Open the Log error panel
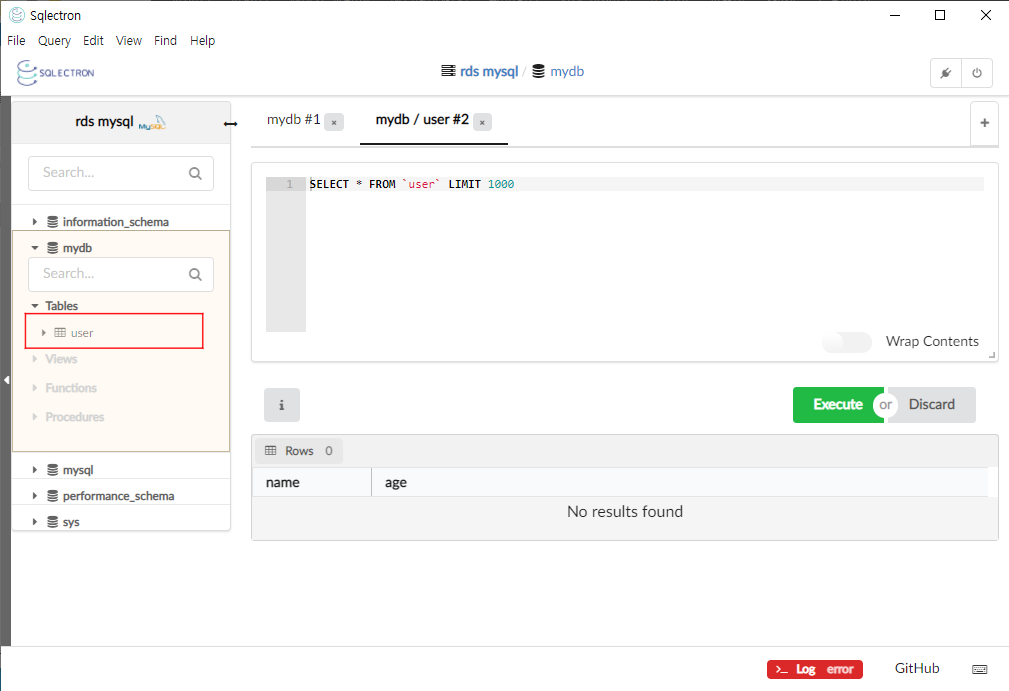This screenshot has height=691, width=1009. tap(815, 670)
